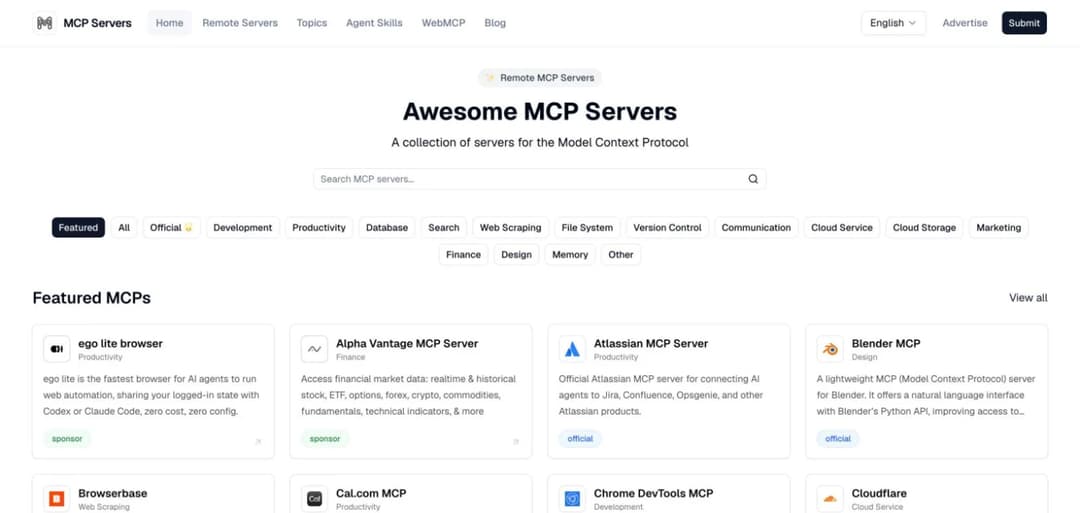This screenshot has width=1080, height=513.
Task: Filter by Marketing category
Action: coord(999,227)
